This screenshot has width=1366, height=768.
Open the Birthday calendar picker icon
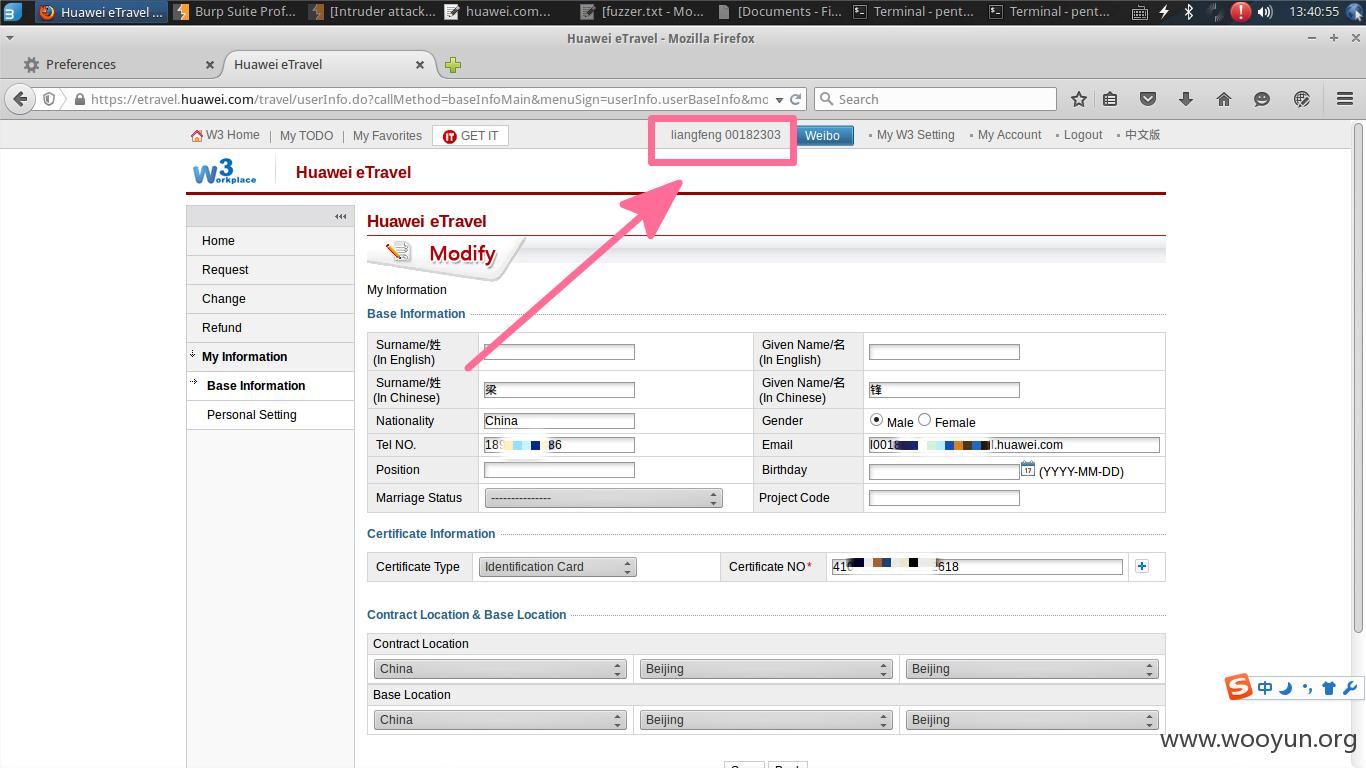1027,469
